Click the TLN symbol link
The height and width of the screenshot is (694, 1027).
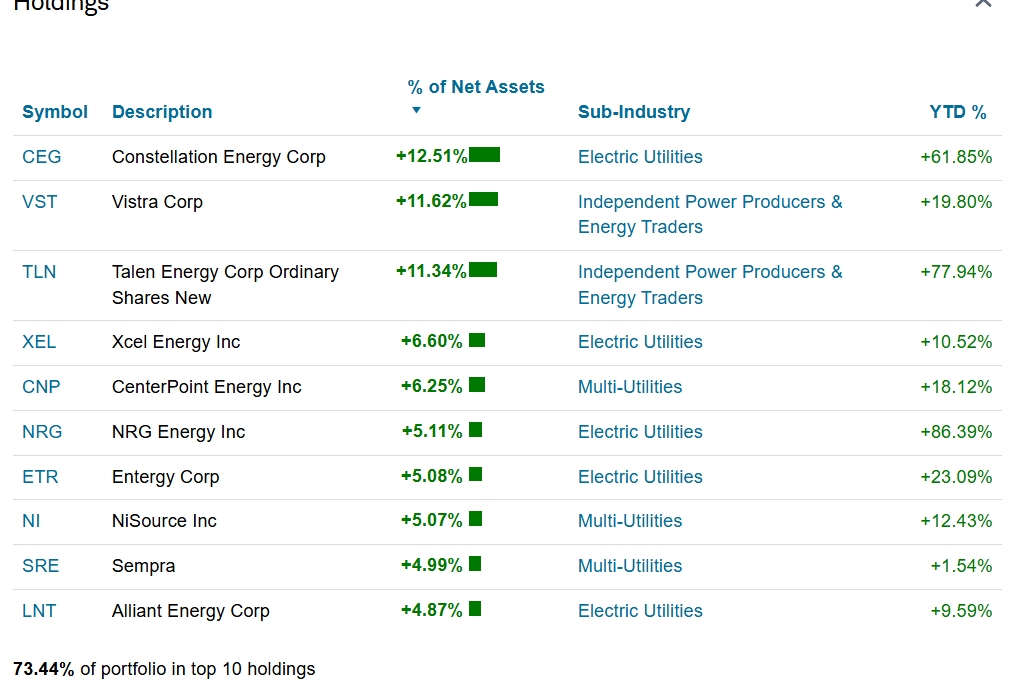coord(40,272)
